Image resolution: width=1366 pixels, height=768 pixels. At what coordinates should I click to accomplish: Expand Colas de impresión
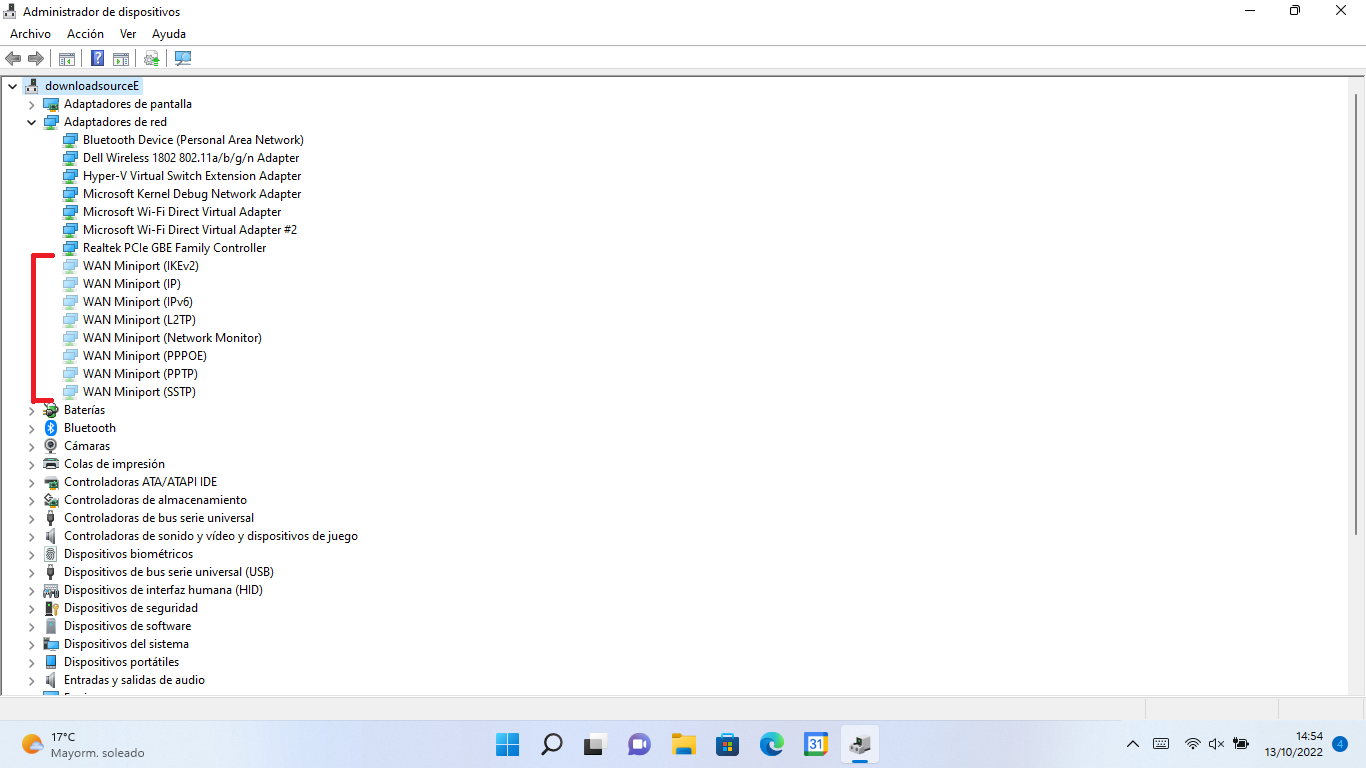point(31,464)
